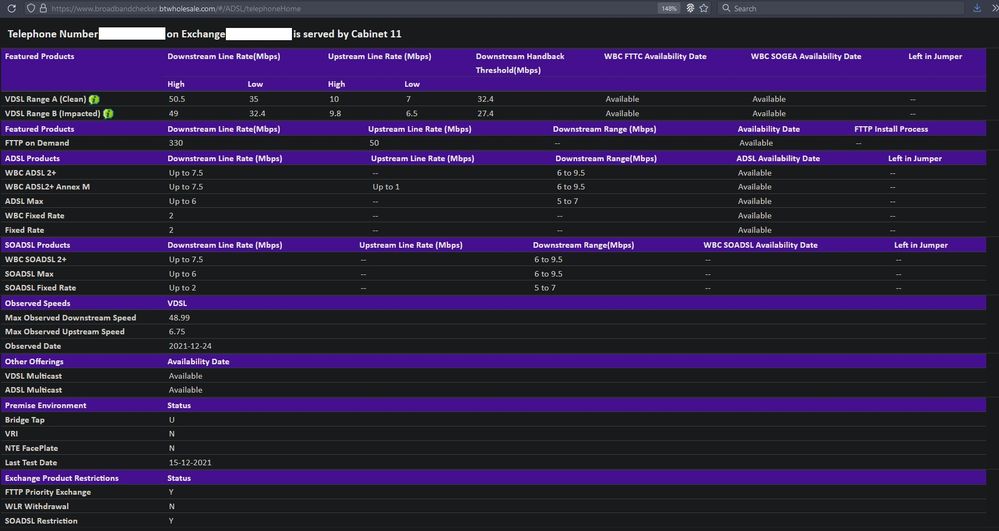The width and height of the screenshot is (999, 531).
Task: Click the 27.4 handback threshold value
Action: tap(485, 113)
